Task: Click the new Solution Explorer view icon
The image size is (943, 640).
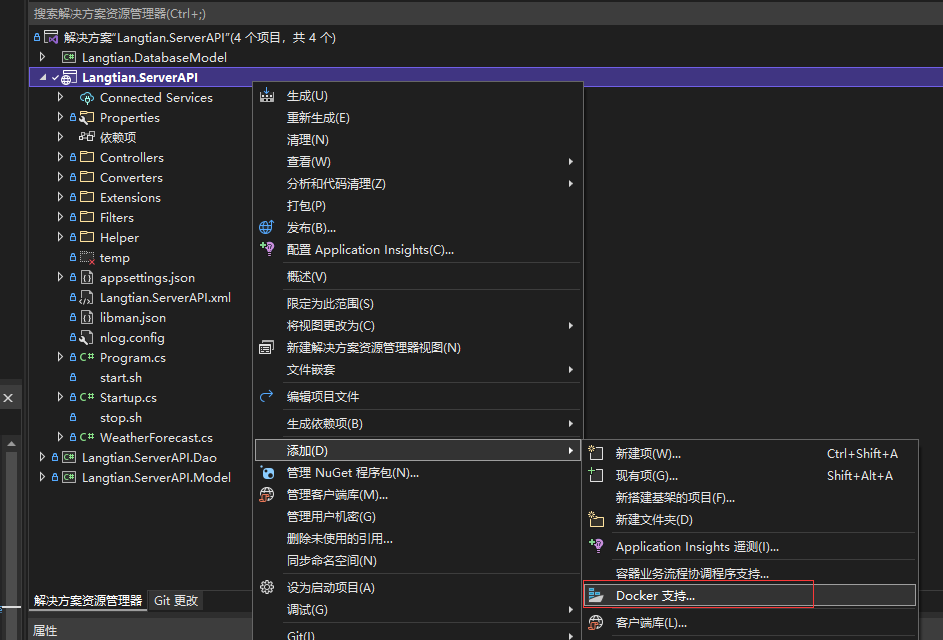Action: tap(266, 347)
